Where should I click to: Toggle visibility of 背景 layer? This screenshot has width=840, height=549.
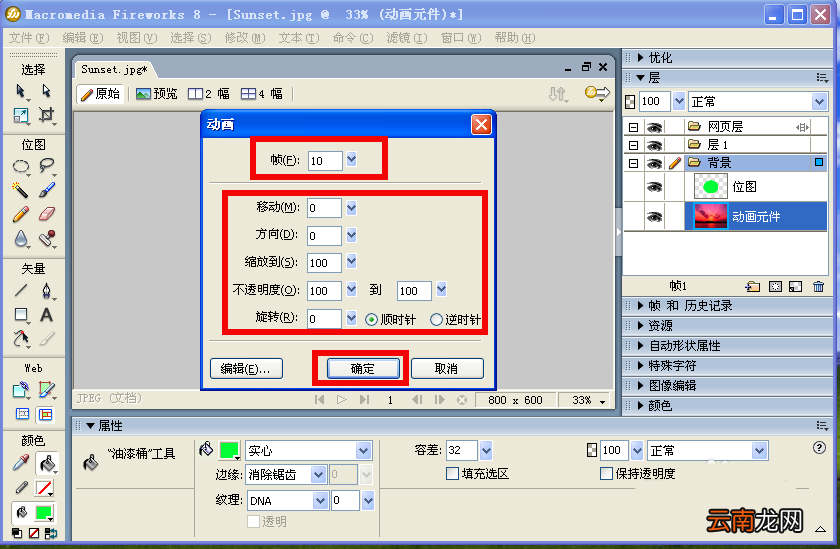(654, 163)
